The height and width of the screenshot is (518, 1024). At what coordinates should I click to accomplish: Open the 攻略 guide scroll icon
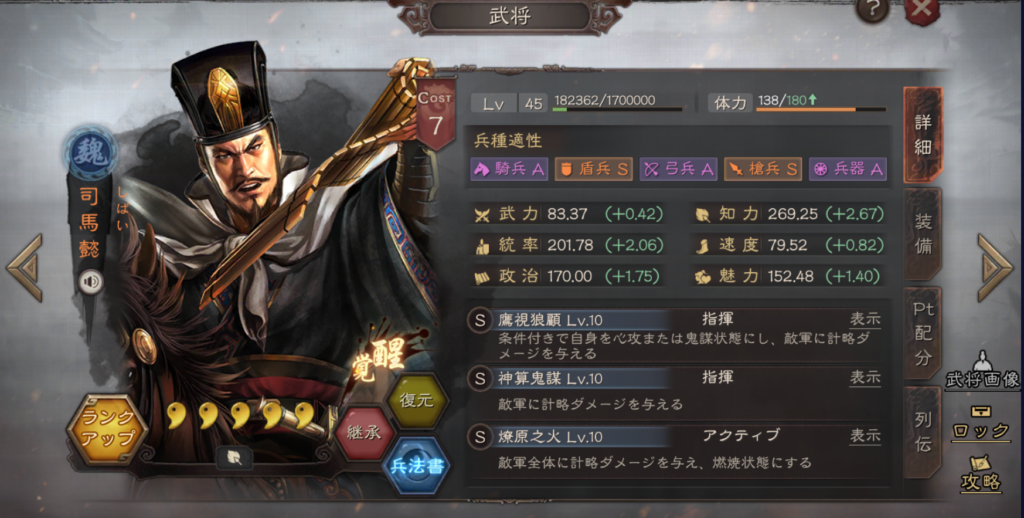pos(981,474)
